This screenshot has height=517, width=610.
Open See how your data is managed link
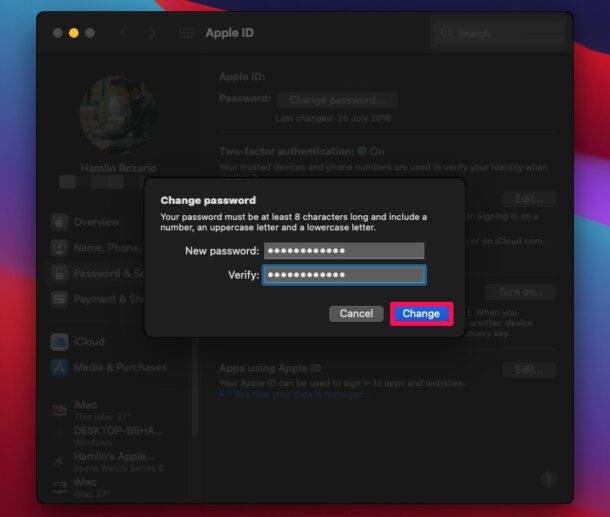coord(298,394)
